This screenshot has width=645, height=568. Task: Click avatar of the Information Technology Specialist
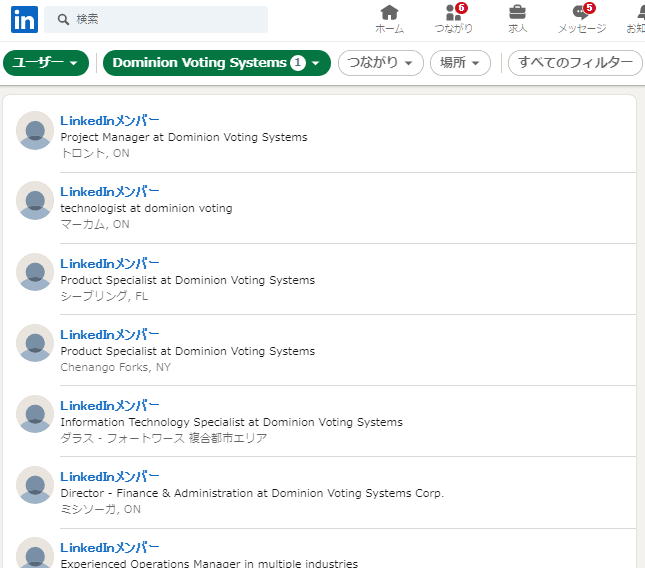[x=35, y=415]
